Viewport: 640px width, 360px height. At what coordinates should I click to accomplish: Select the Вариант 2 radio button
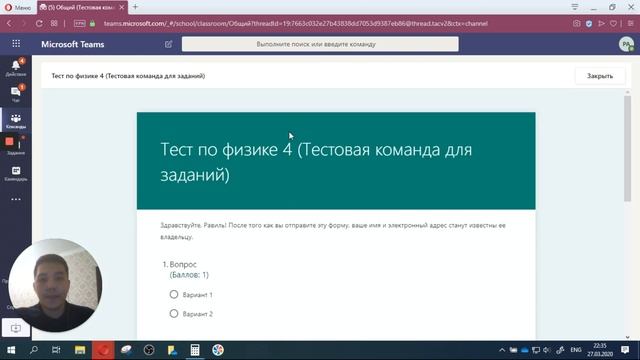point(174,313)
